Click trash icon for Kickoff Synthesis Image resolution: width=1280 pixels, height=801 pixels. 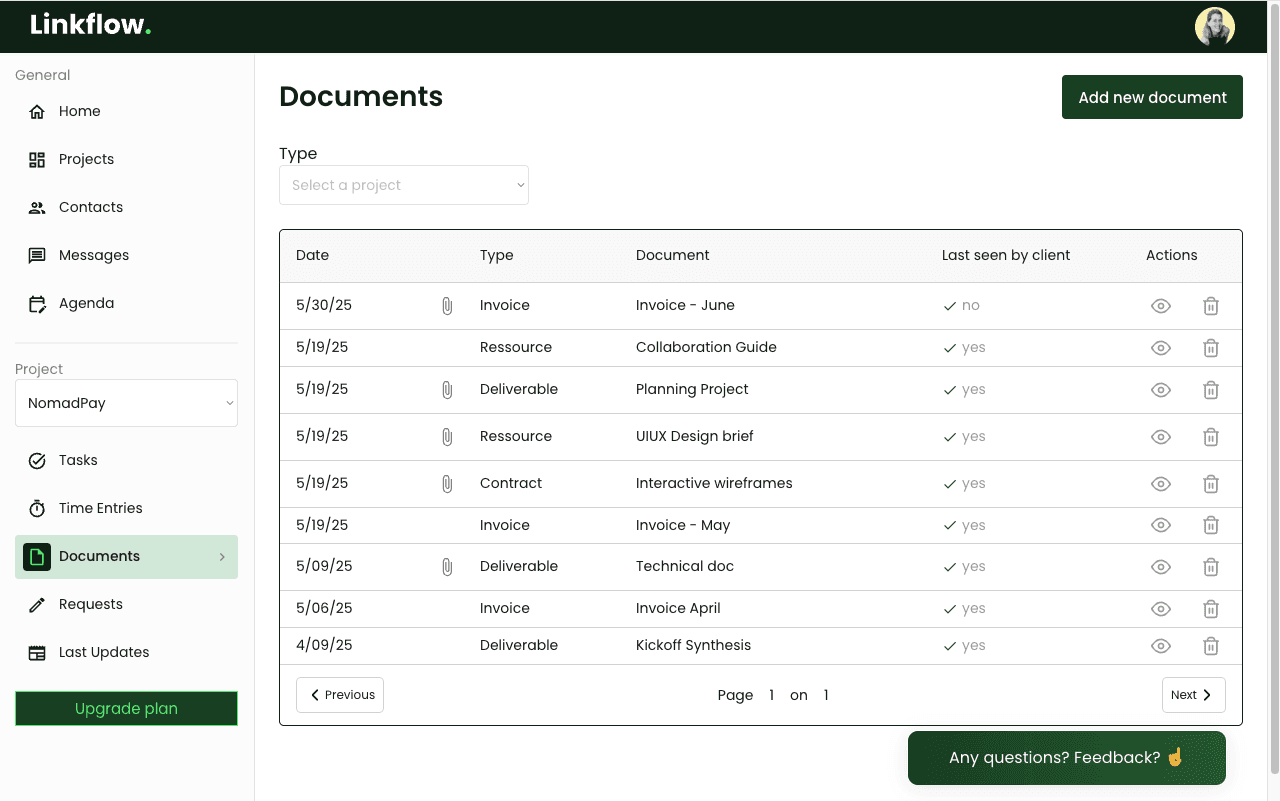(x=1210, y=646)
